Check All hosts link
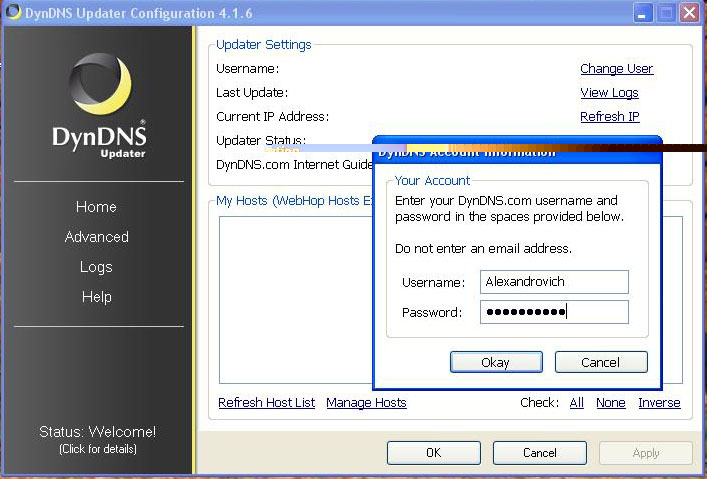707x479 pixels. [577, 402]
